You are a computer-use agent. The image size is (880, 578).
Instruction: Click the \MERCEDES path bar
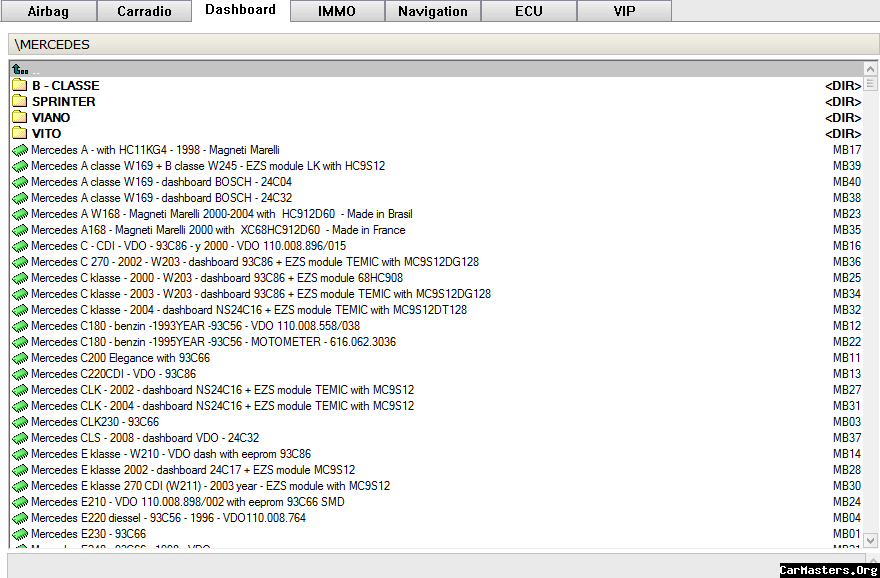click(443, 44)
